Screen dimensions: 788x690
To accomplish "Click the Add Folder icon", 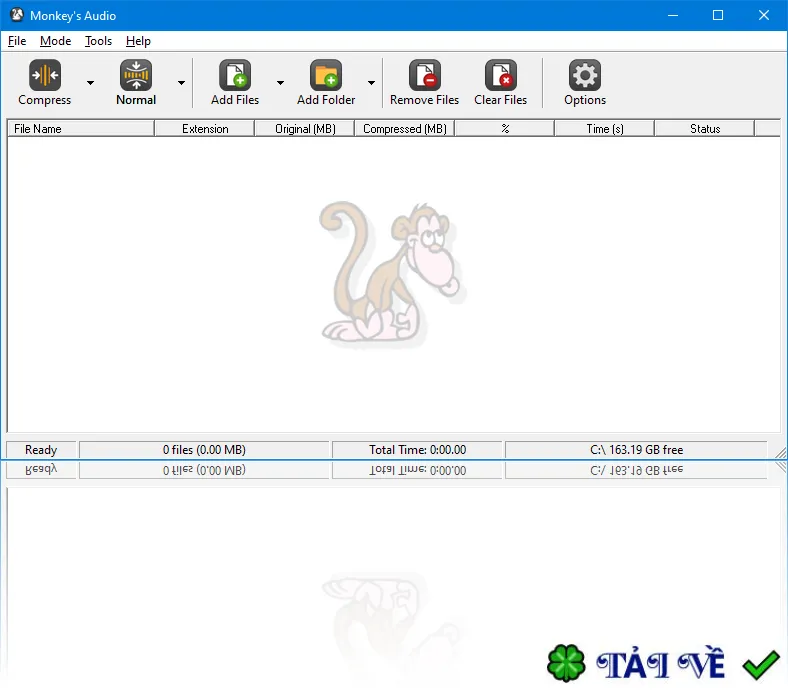I will (326, 75).
